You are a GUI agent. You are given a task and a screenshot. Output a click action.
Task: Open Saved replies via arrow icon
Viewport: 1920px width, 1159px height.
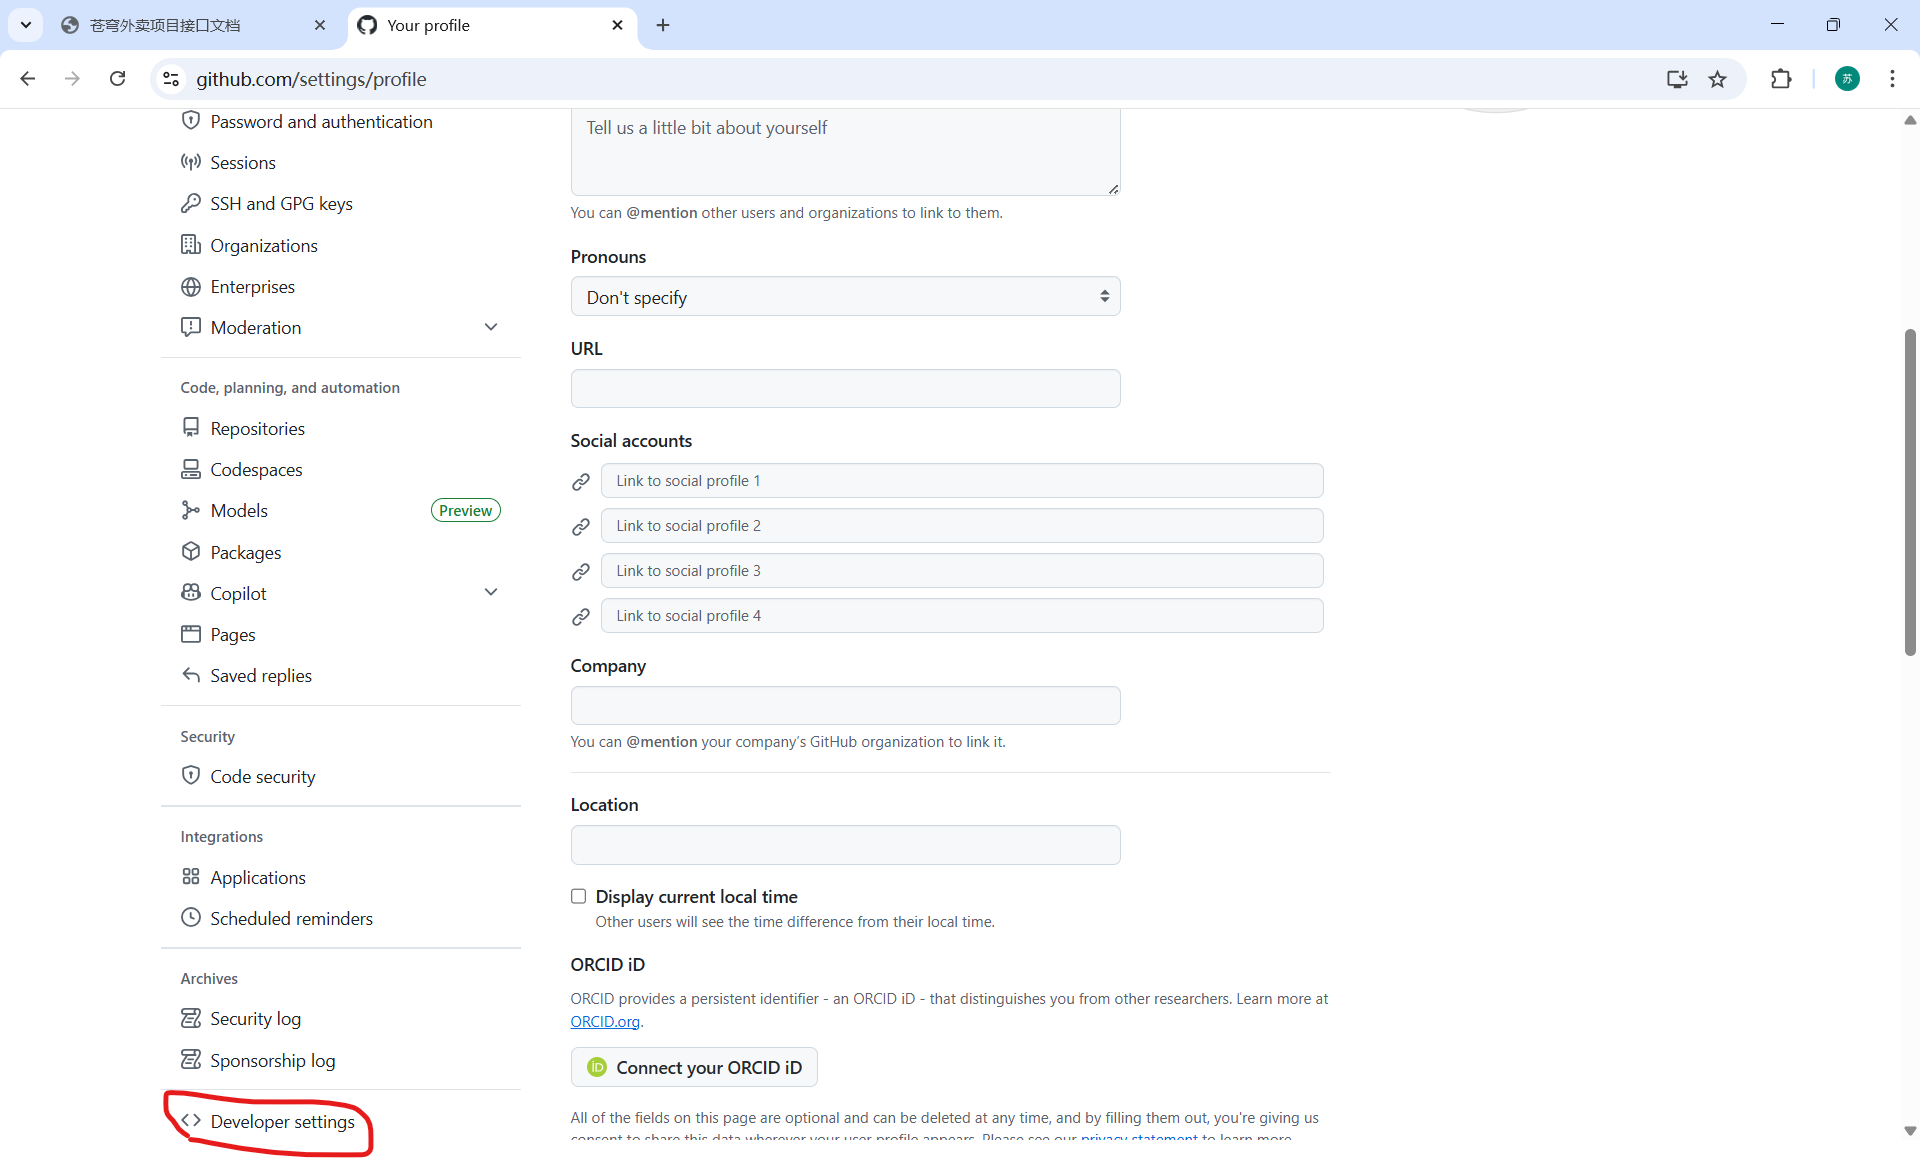tap(190, 675)
